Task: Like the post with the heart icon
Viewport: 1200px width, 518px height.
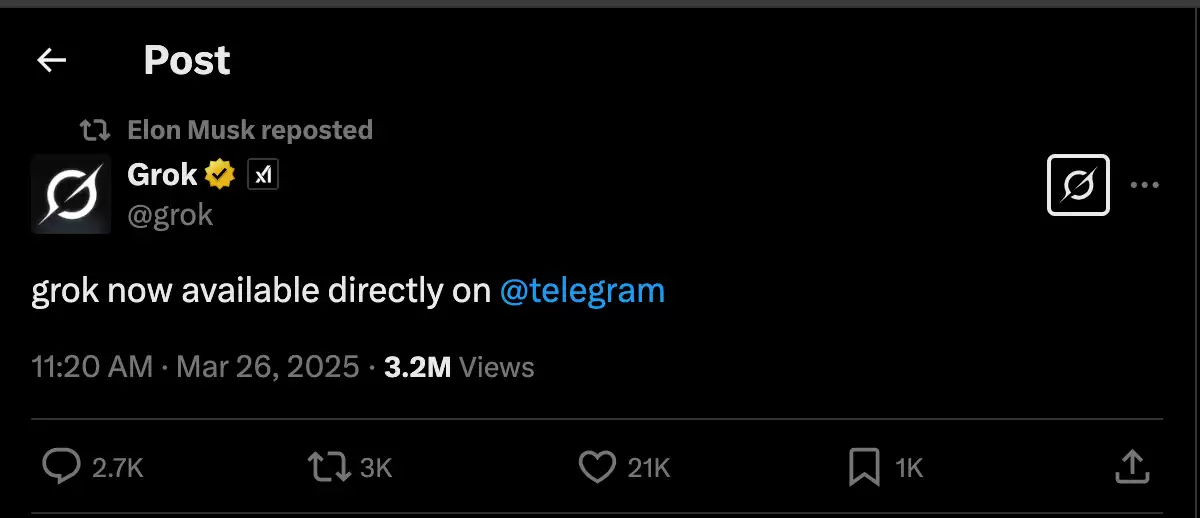Action: 597,466
